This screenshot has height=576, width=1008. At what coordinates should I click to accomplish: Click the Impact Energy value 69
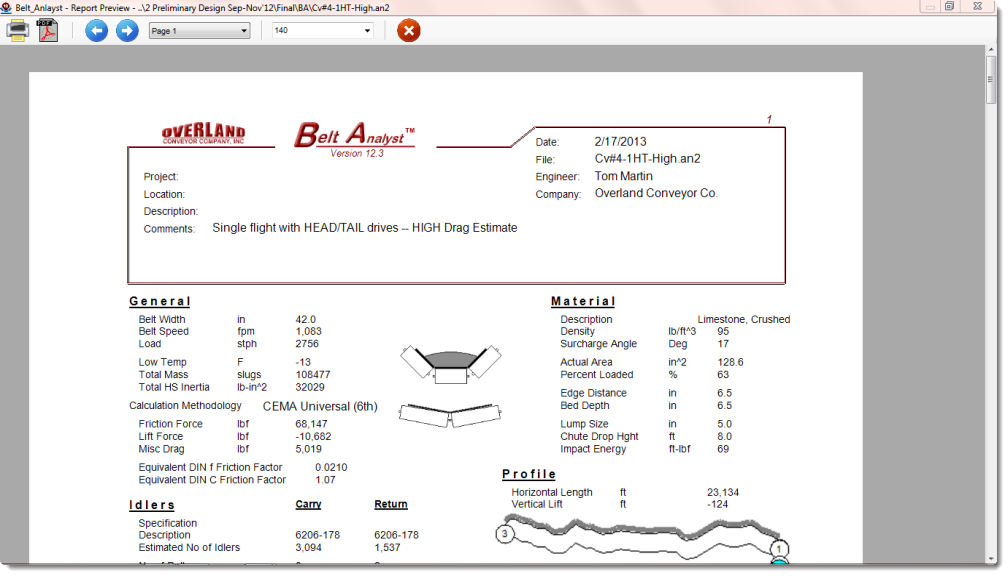[723, 449]
